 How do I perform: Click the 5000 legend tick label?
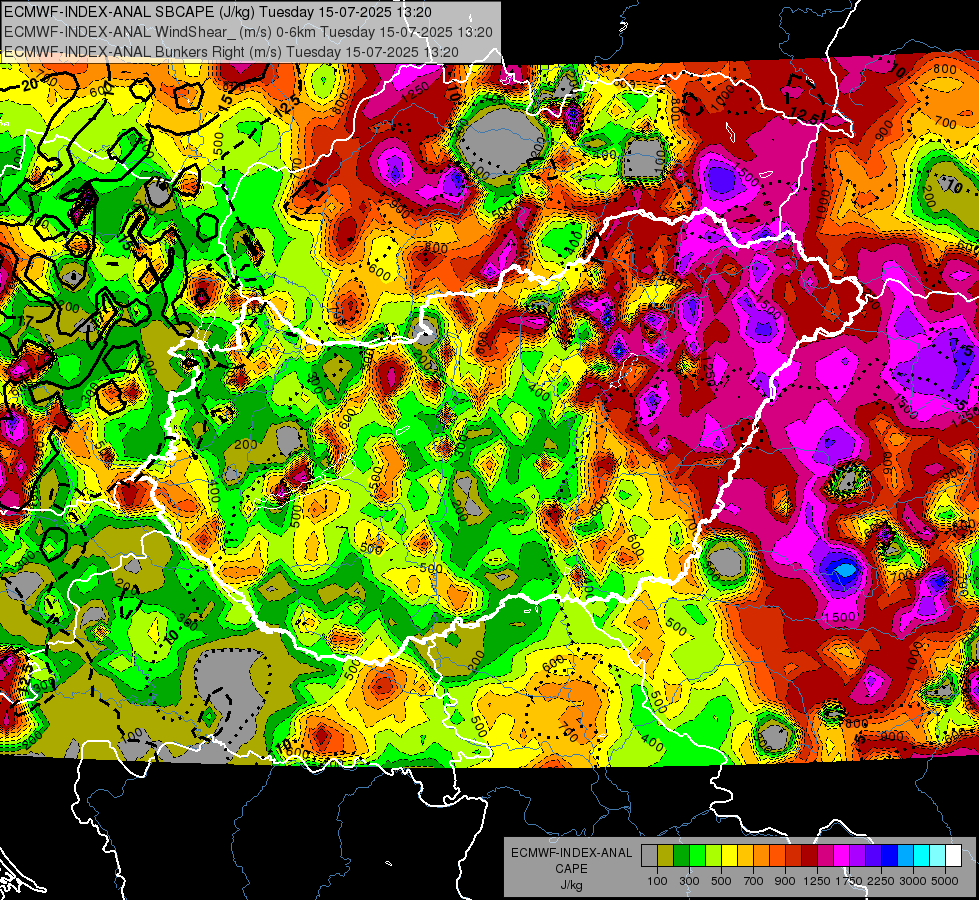click(945, 881)
